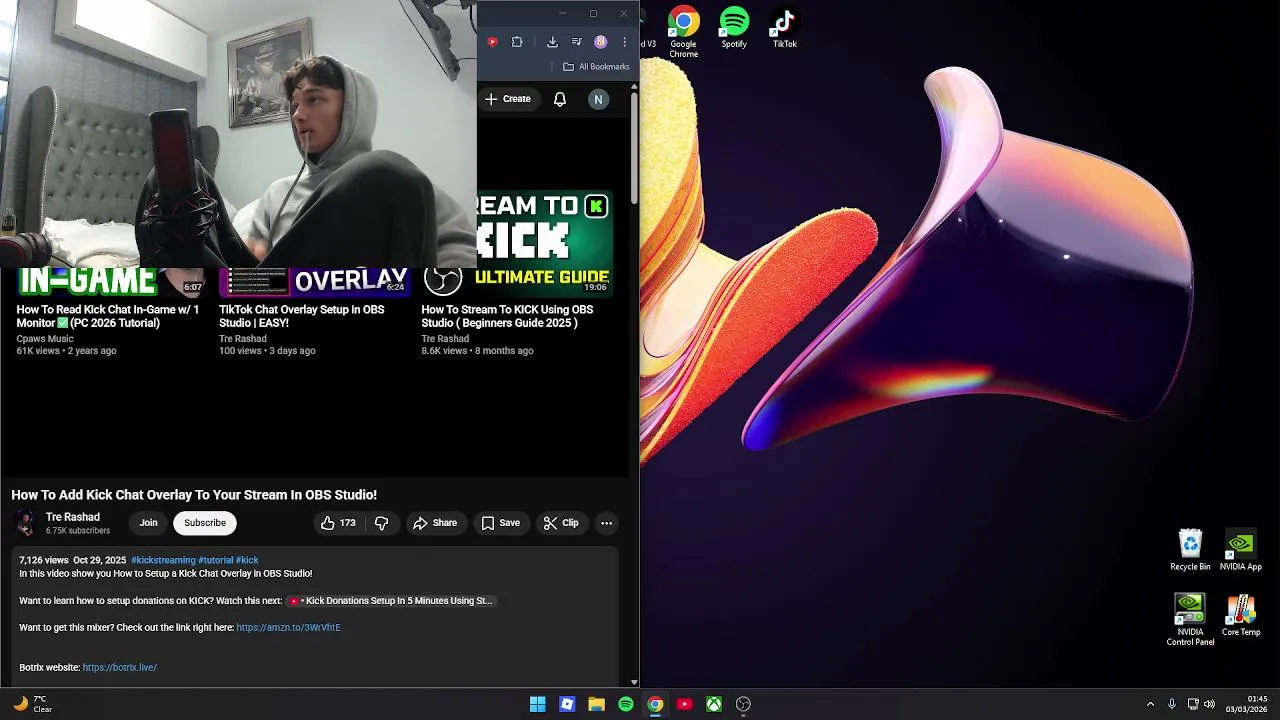Open the Tre Rashad channel name link
Image resolution: width=1280 pixels, height=720 pixels.
(73, 517)
